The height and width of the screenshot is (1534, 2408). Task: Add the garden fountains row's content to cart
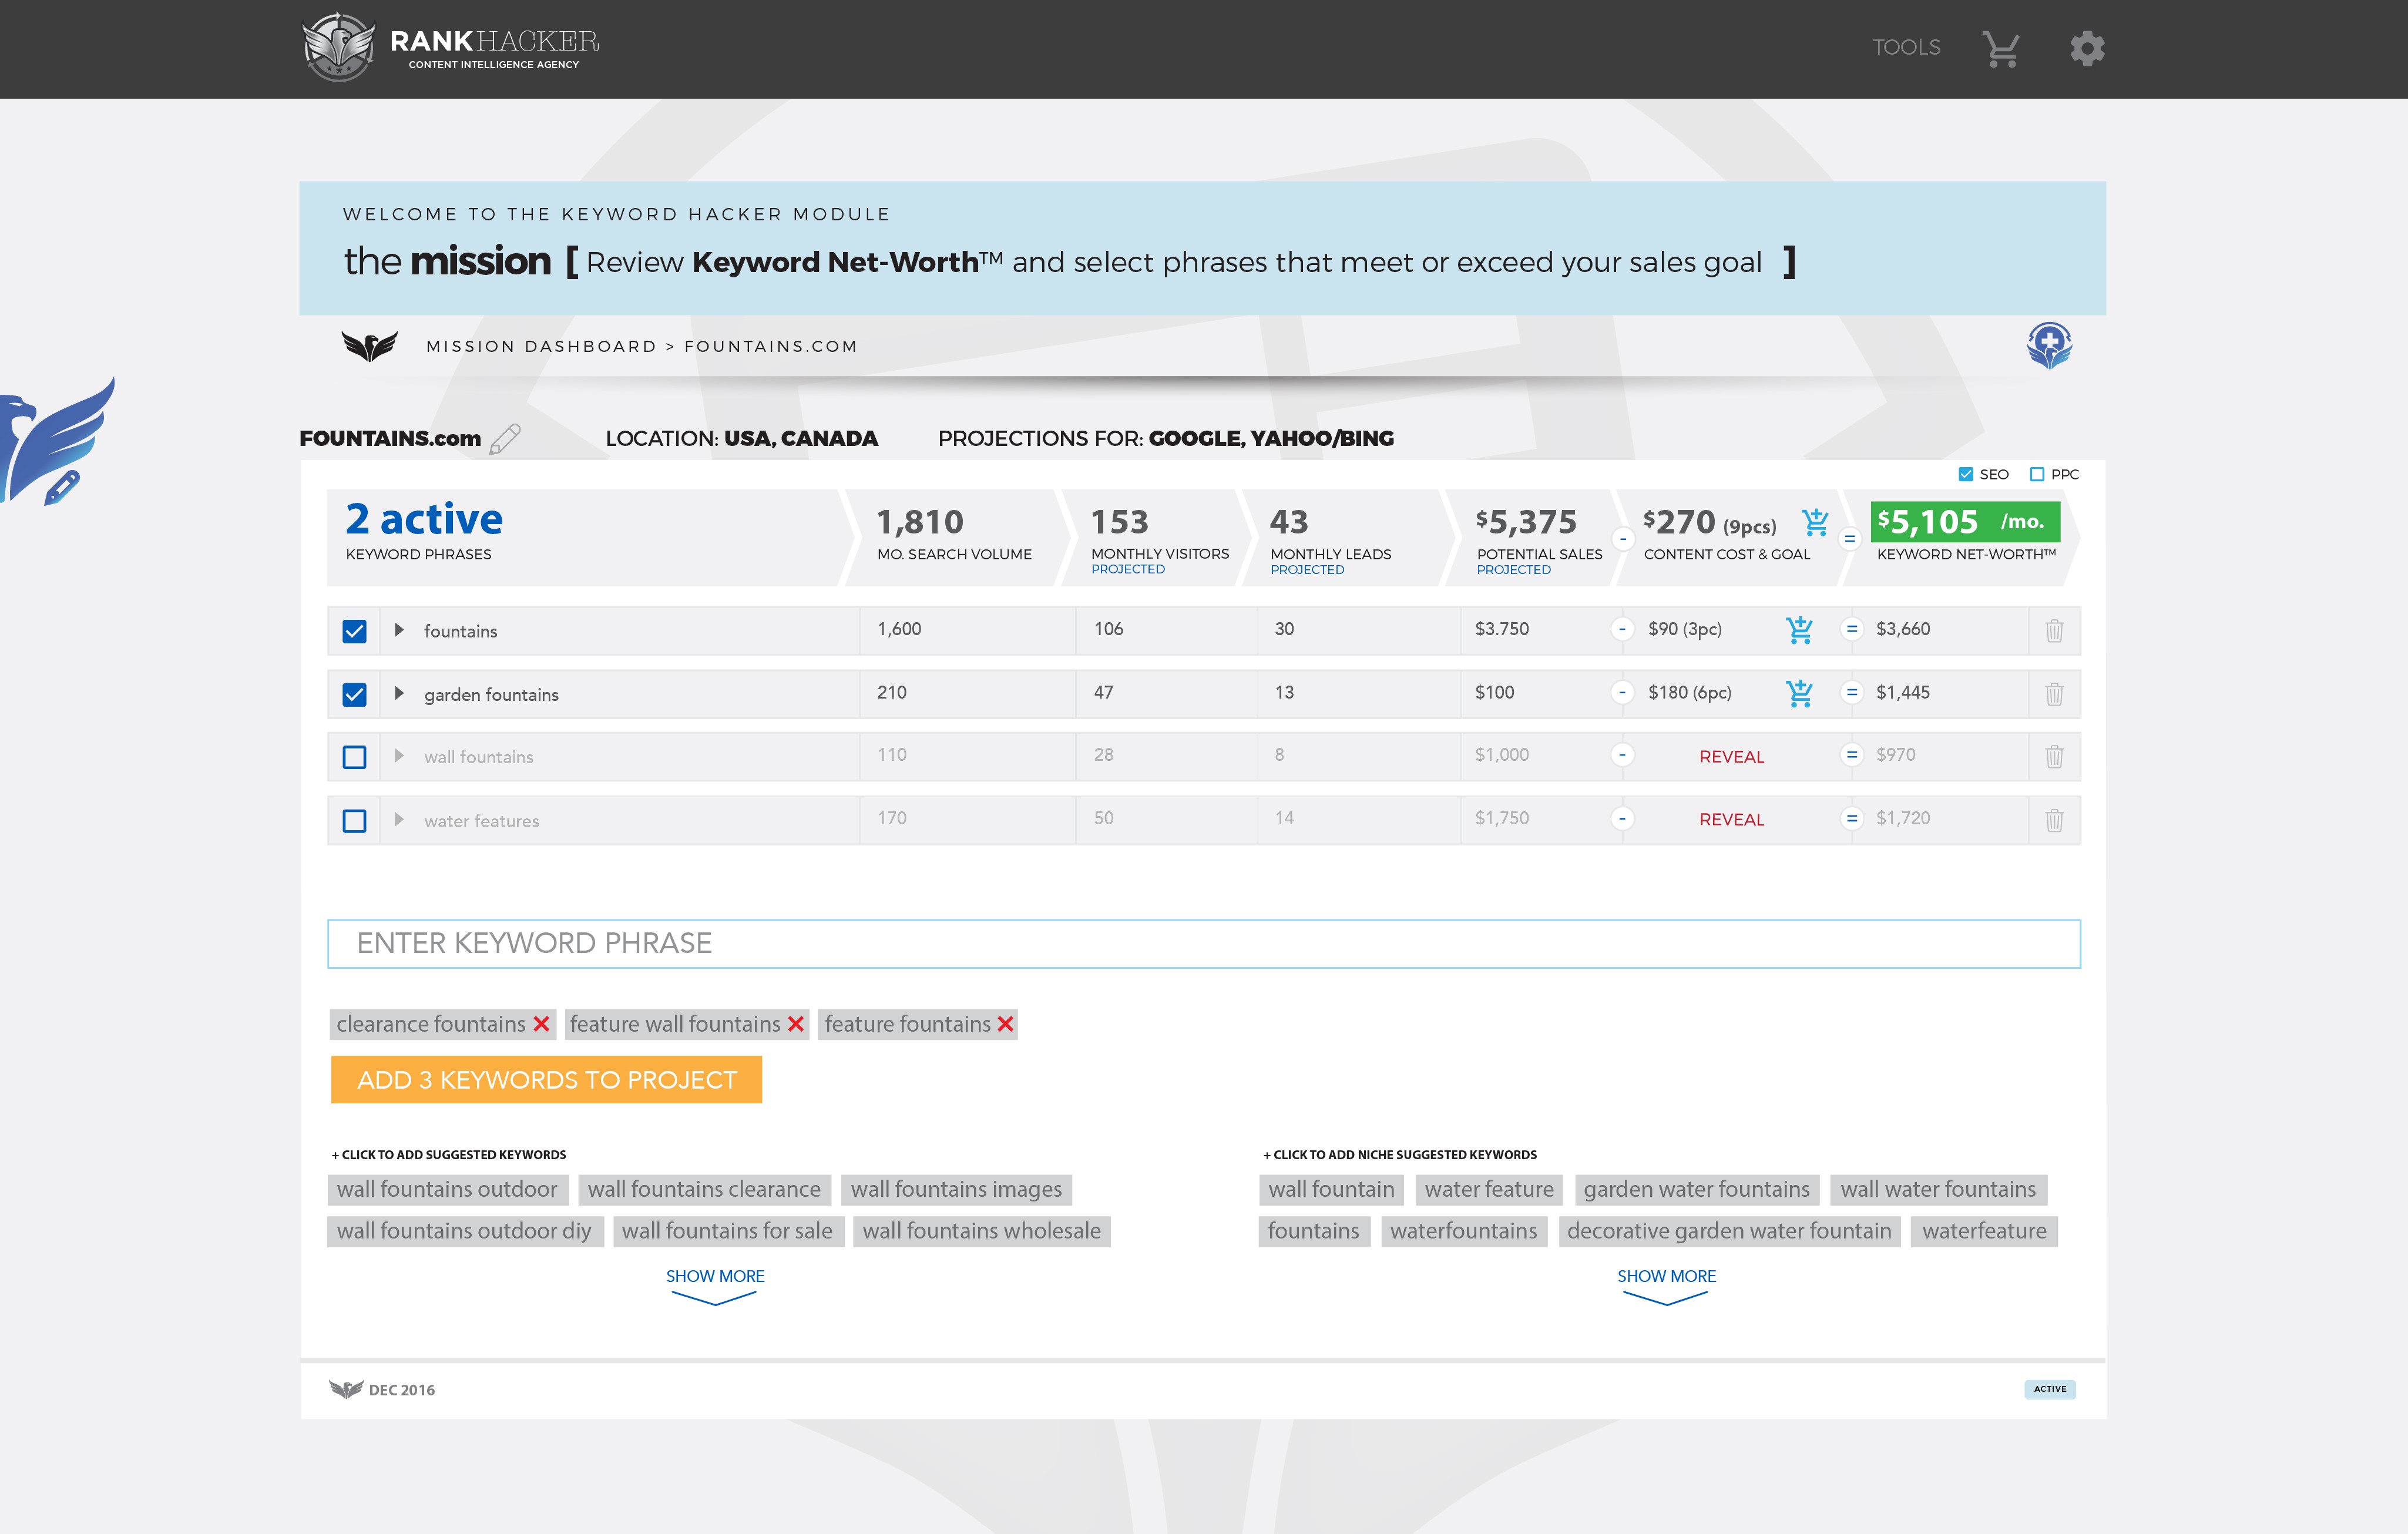pos(1799,693)
